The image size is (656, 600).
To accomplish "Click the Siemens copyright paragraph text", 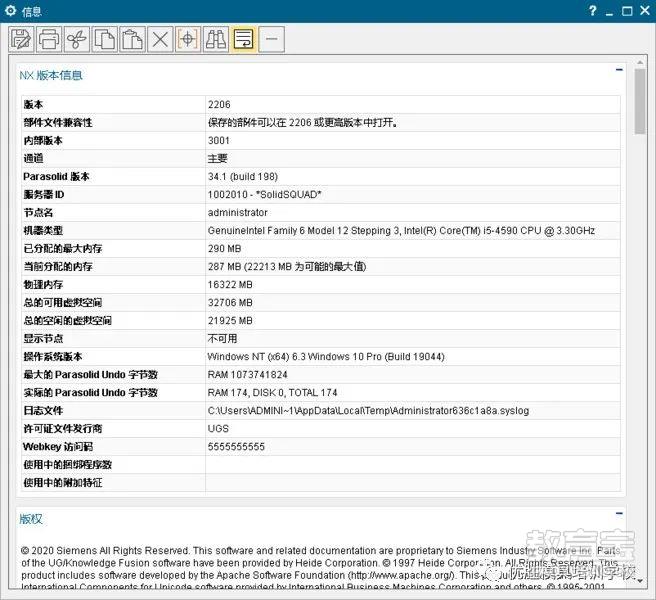I will (x=320, y=568).
